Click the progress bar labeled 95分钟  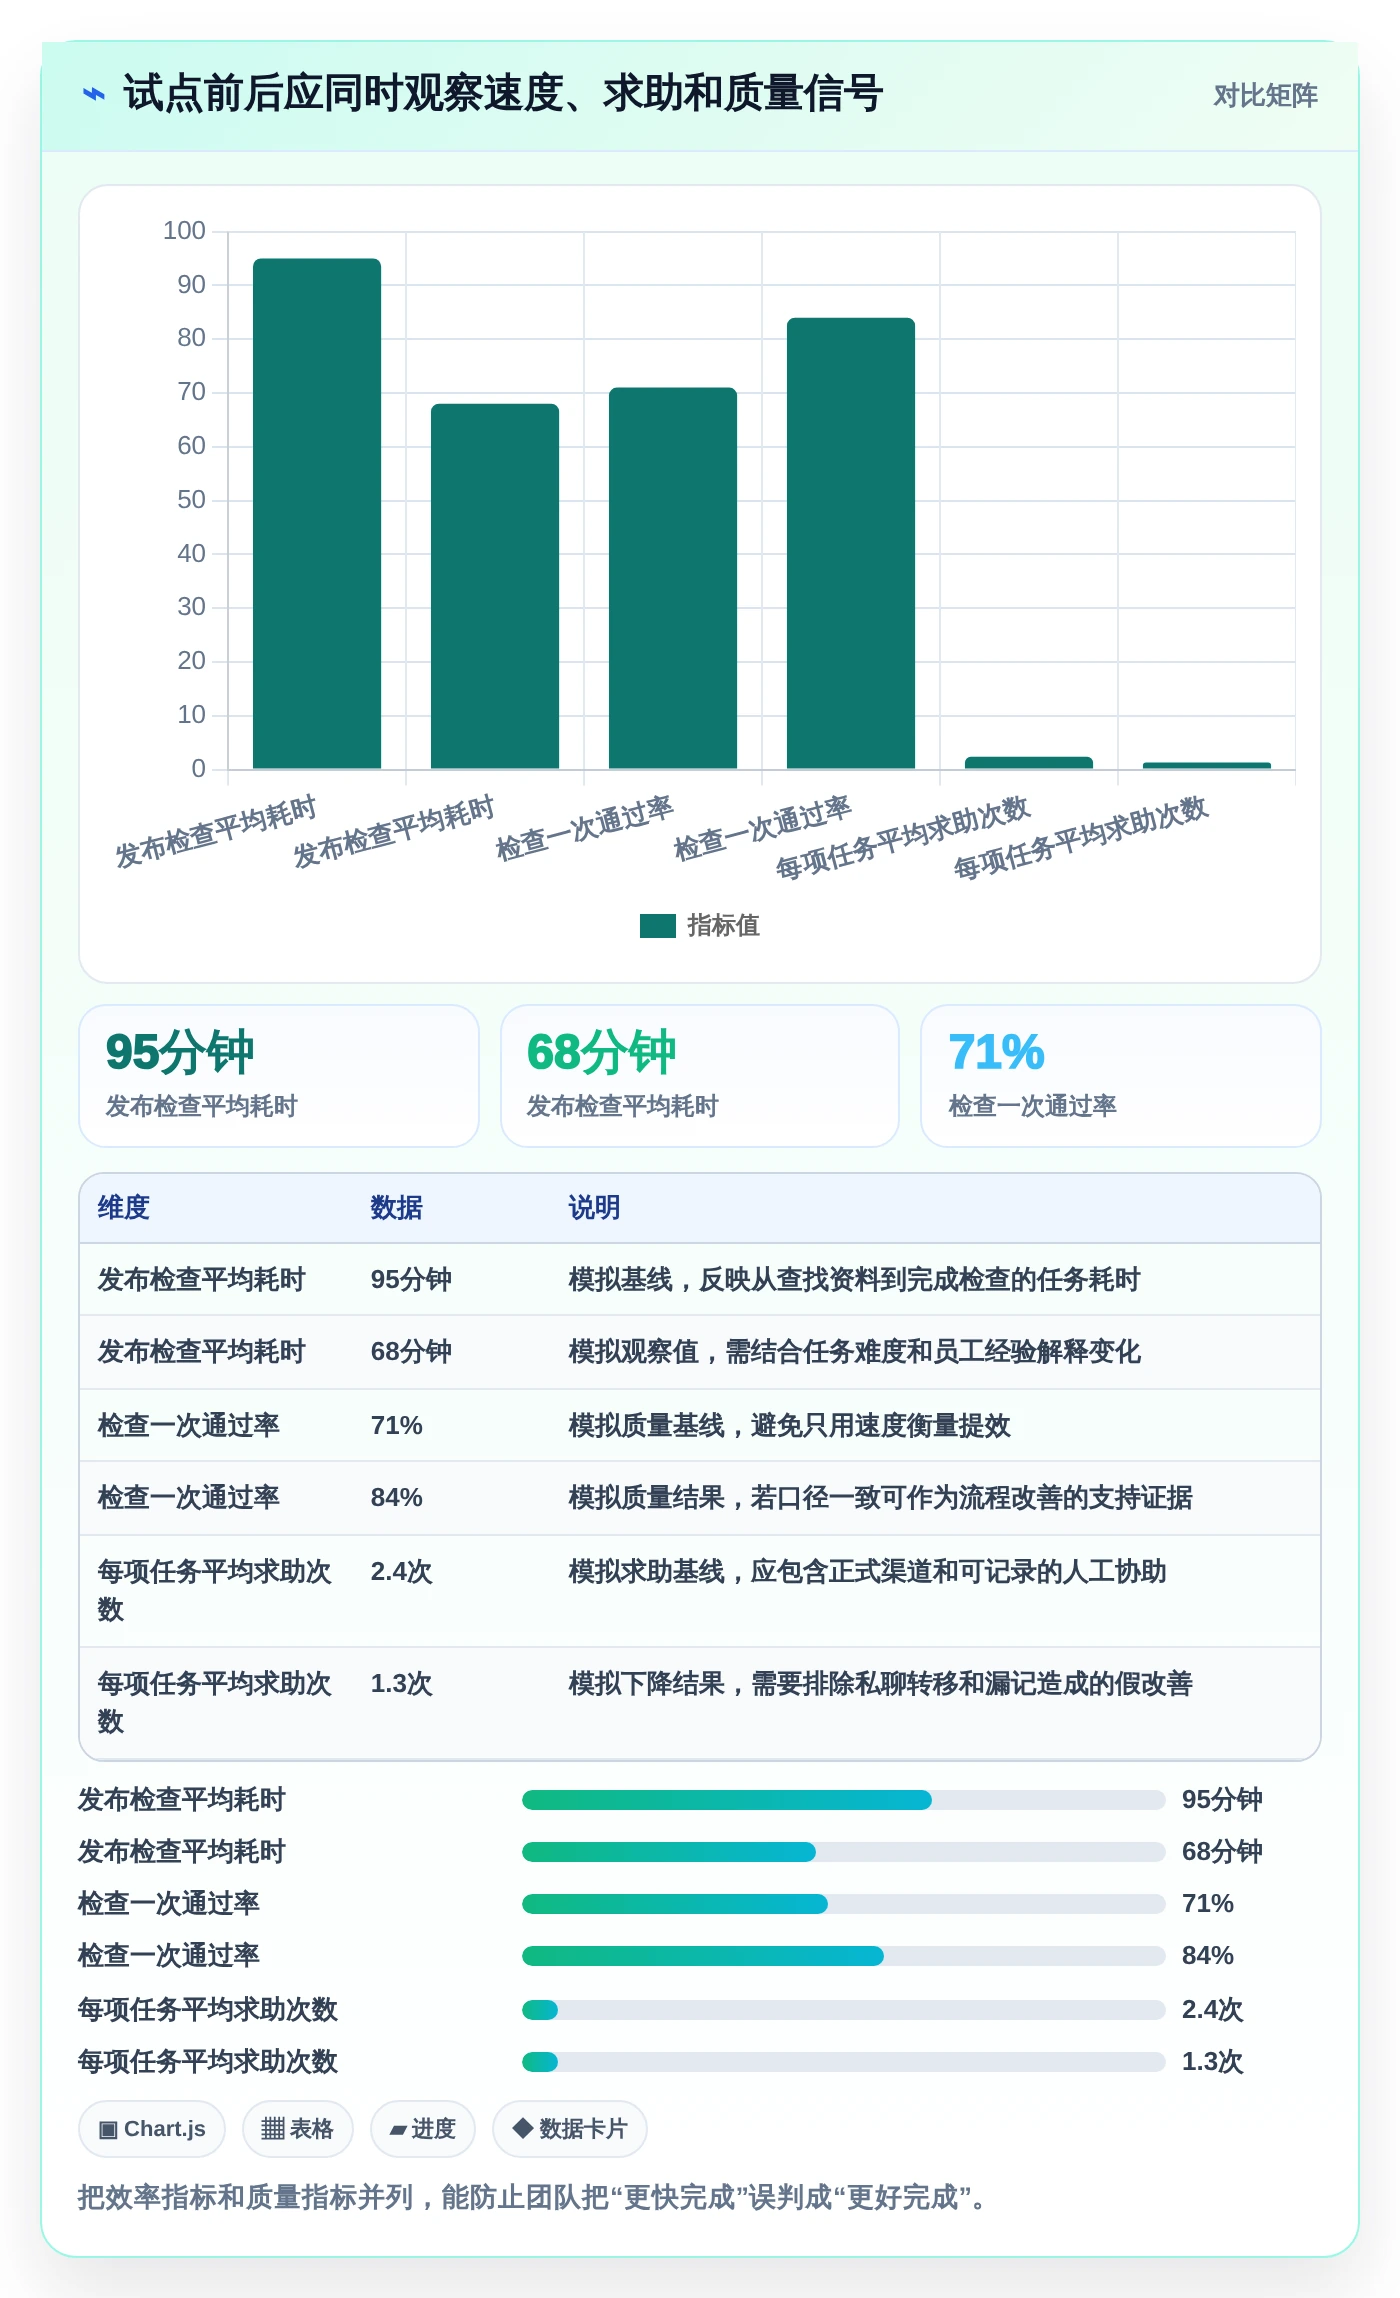(x=844, y=1800)
